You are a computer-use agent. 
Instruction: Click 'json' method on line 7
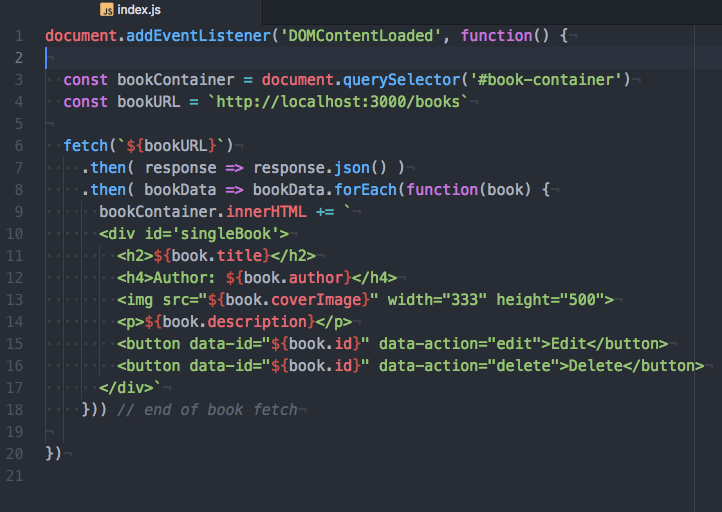tap(352, 168)
